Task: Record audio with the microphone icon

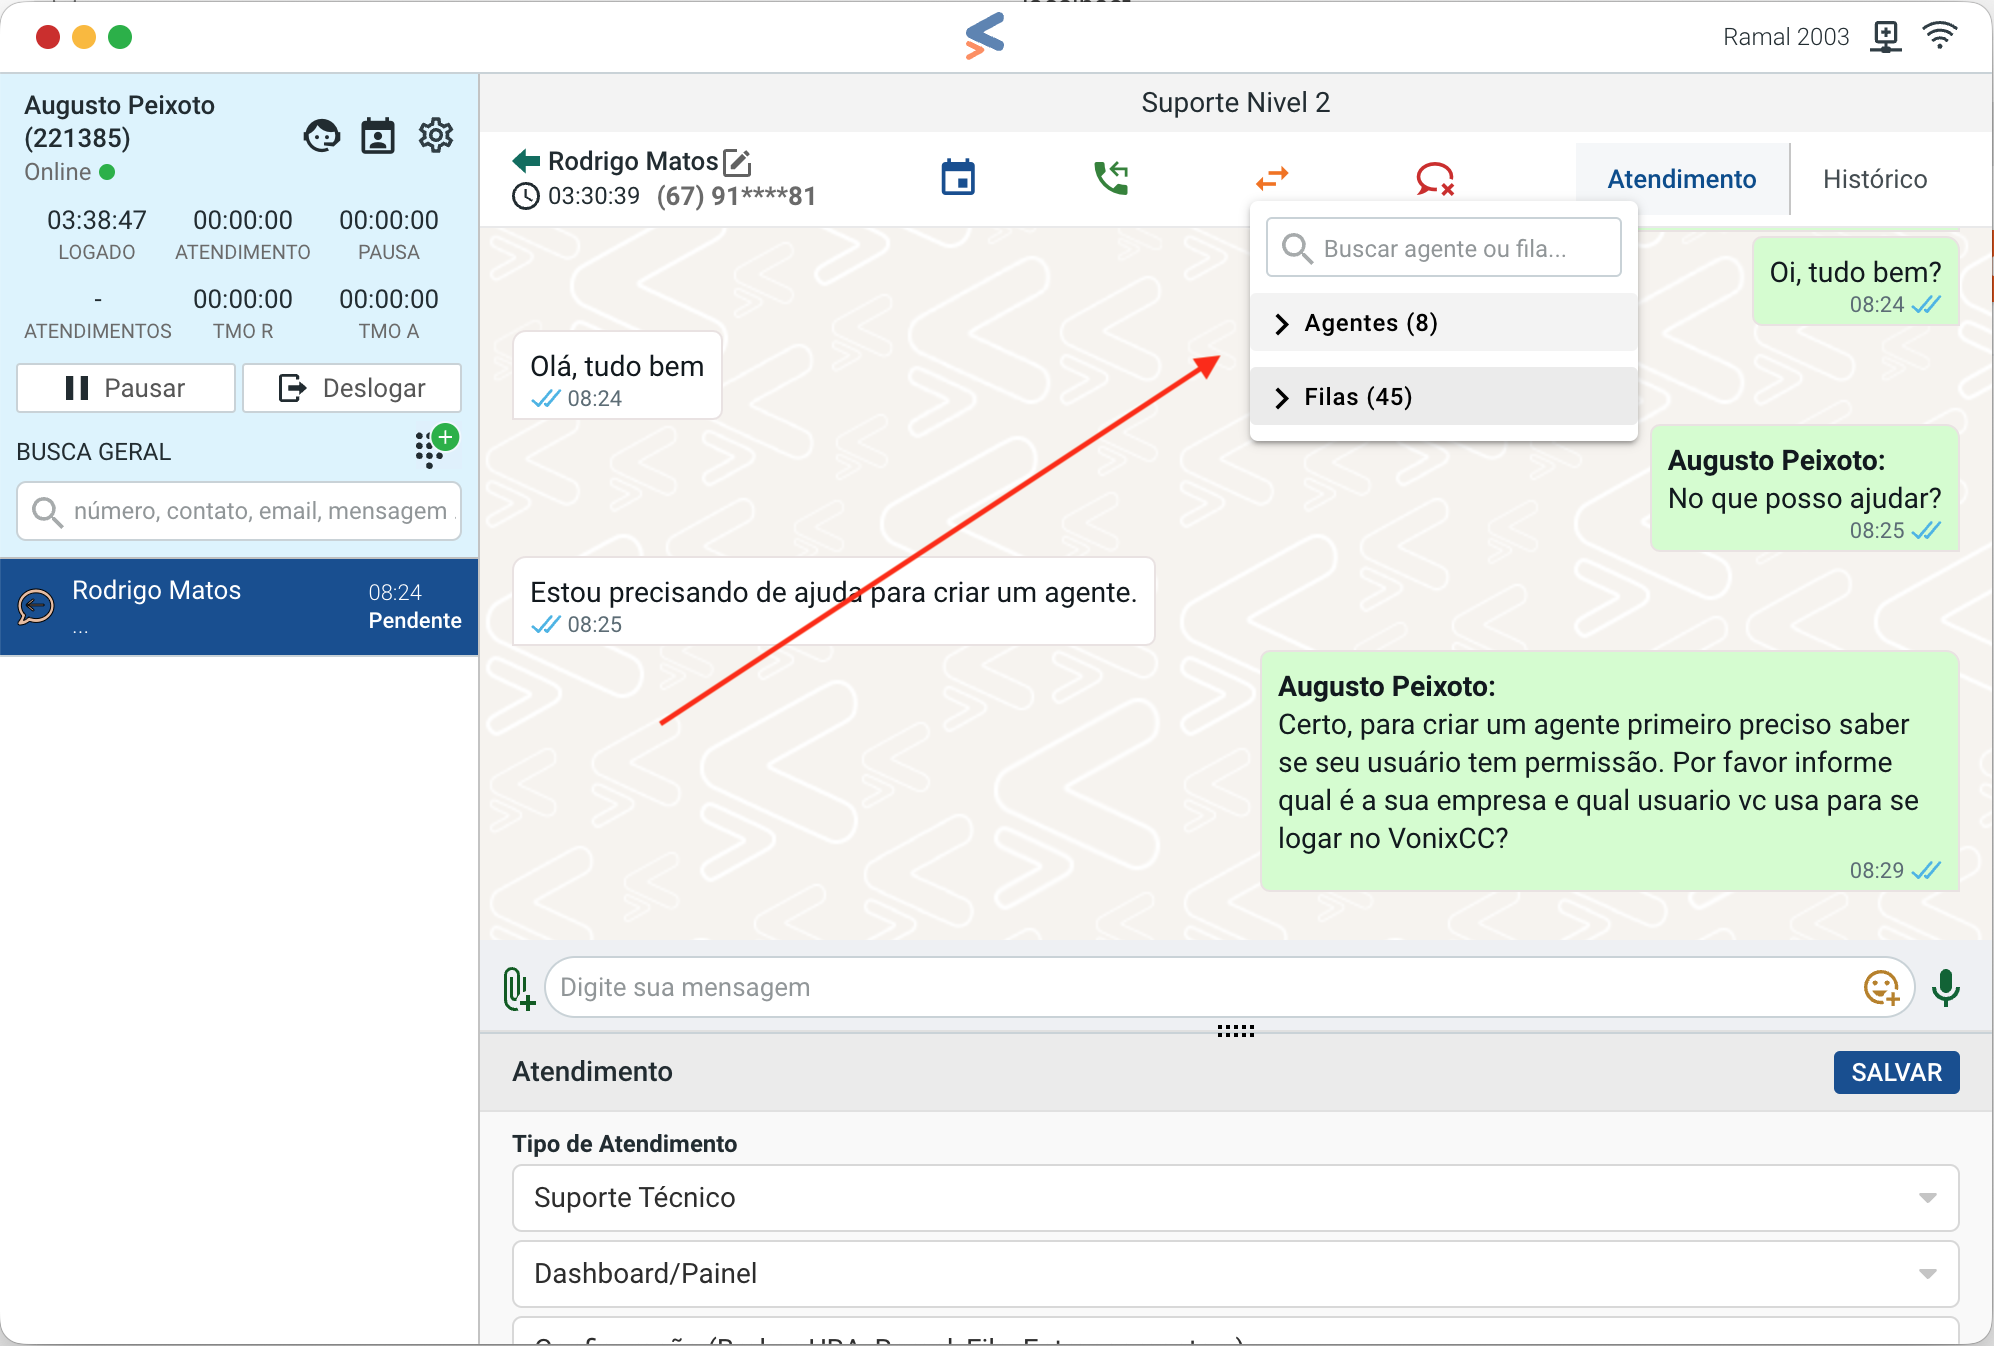Action: 1946,988
